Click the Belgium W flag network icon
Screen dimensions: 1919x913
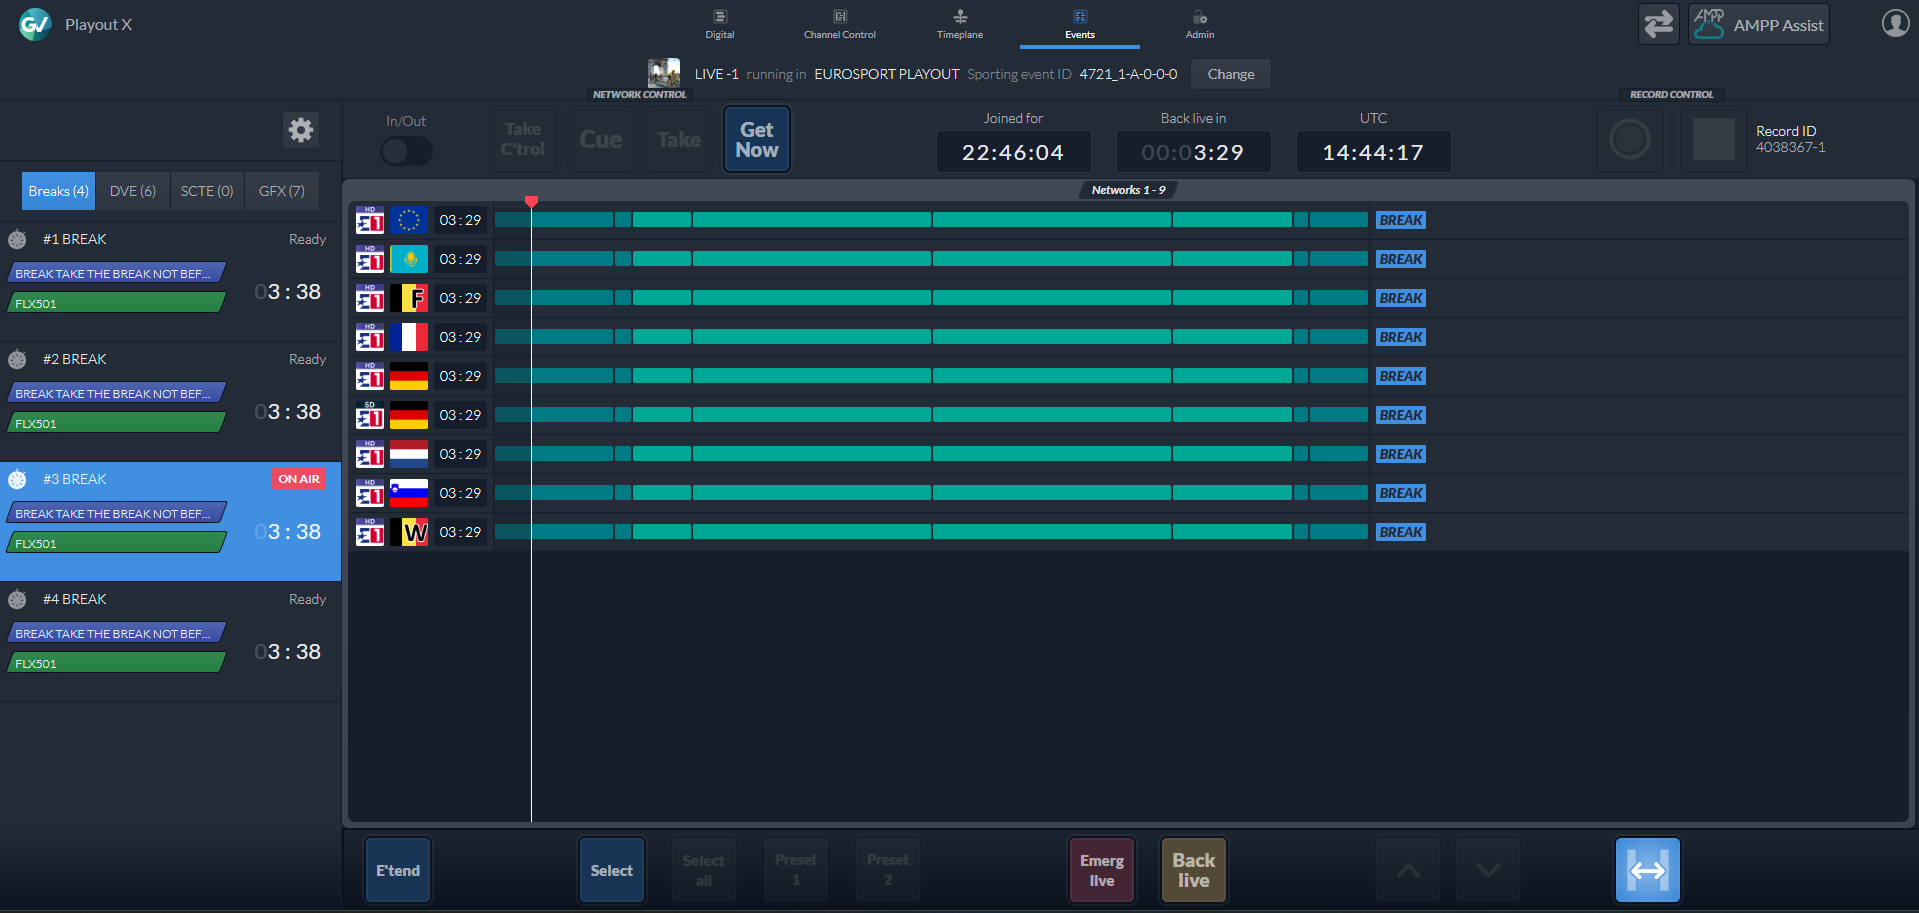[x=409, y=532]
